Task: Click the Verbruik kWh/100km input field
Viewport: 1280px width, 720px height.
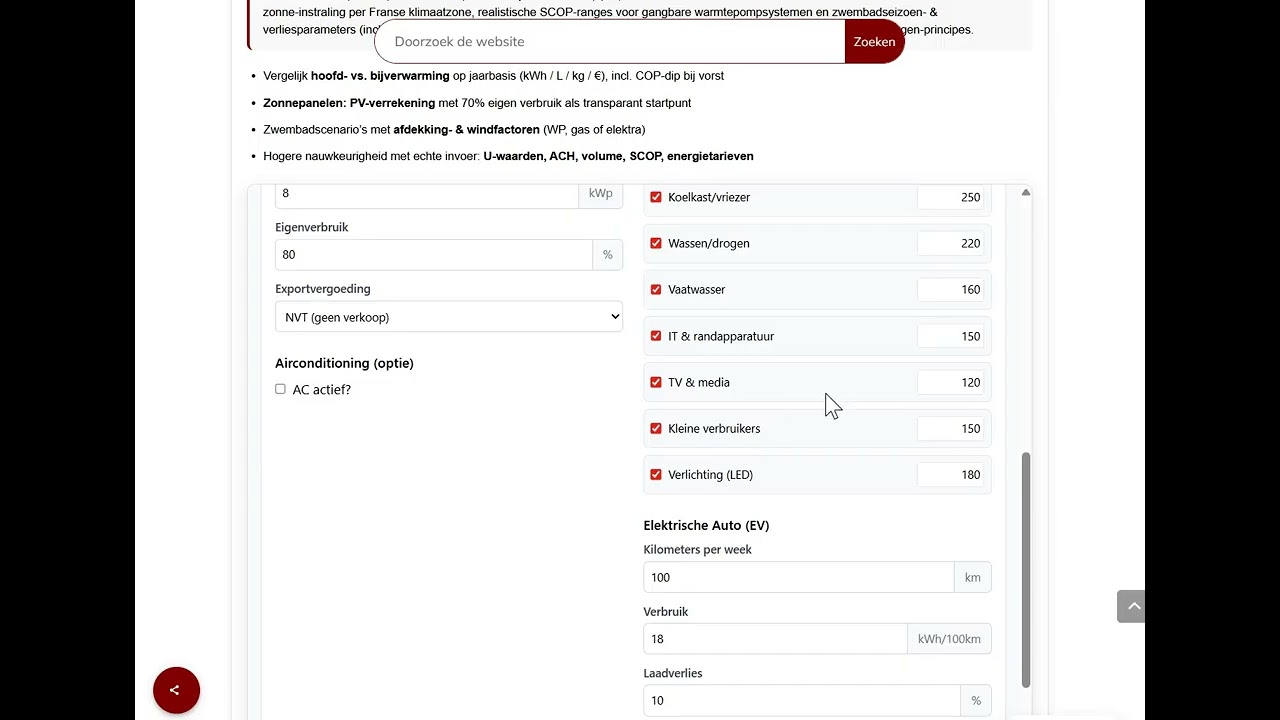Action: coord(775,639)
